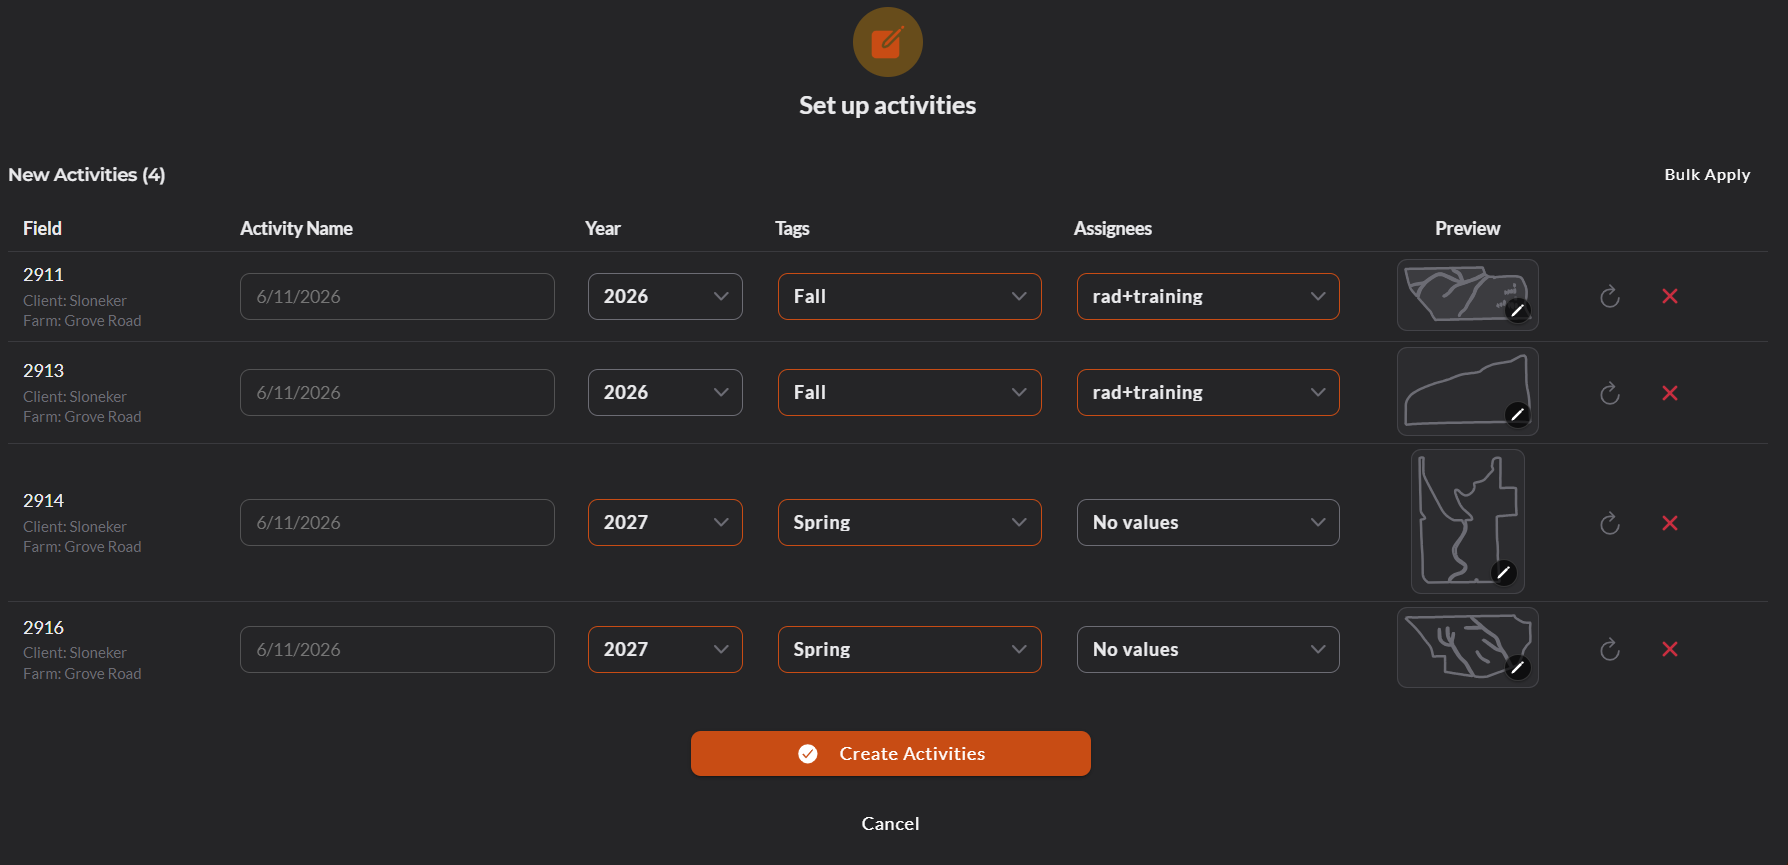Select the field 2913 map thumbnail
The image size is (1788, 865).
pyautogui.click(x=1467, y=392)
